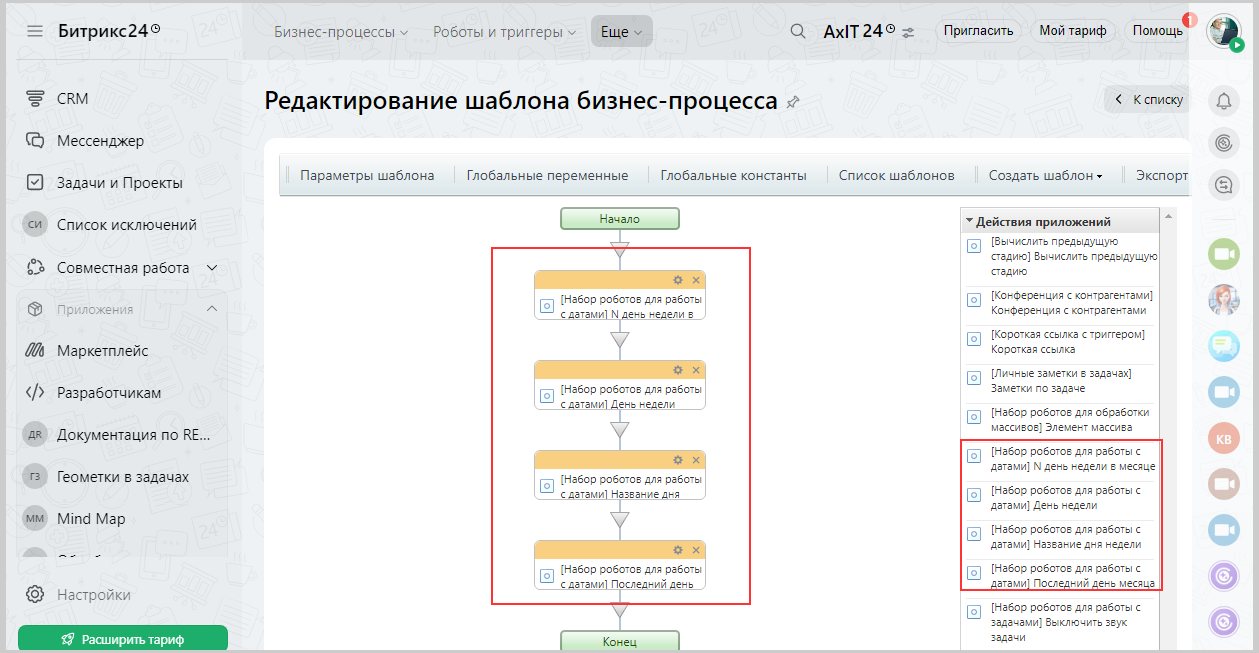Image resolution: width=1259 pixels, height=653 pixels.
Task: Click the Короткая ссылка action icon
Action: [x=974, y=340]
